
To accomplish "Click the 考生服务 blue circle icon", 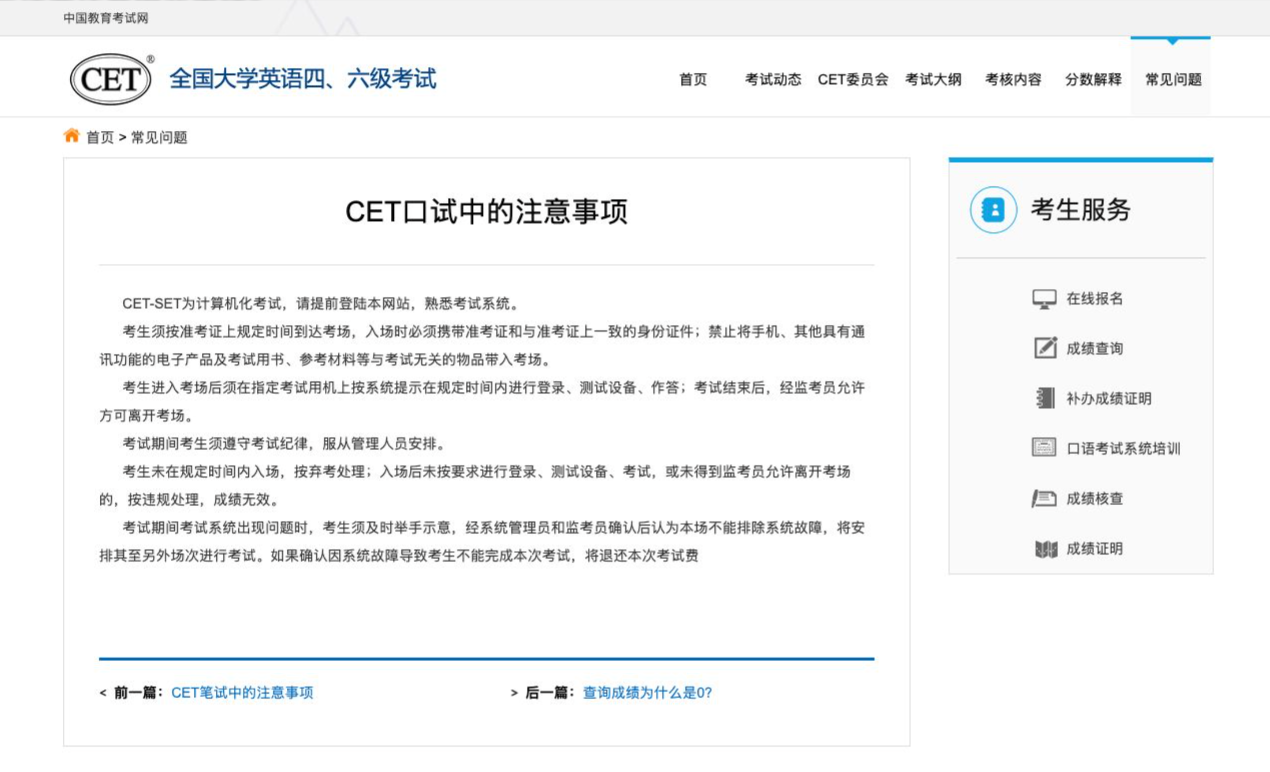I will point(993,210).
